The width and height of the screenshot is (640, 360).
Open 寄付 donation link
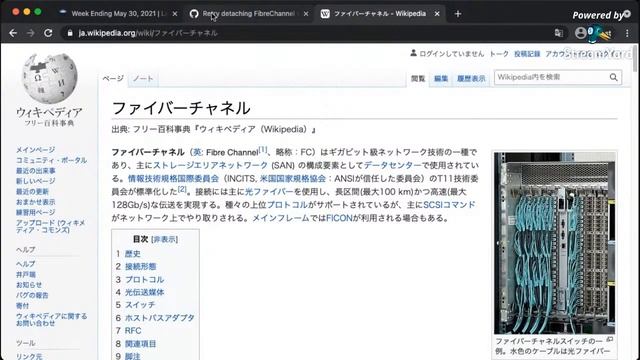(22, 306)
